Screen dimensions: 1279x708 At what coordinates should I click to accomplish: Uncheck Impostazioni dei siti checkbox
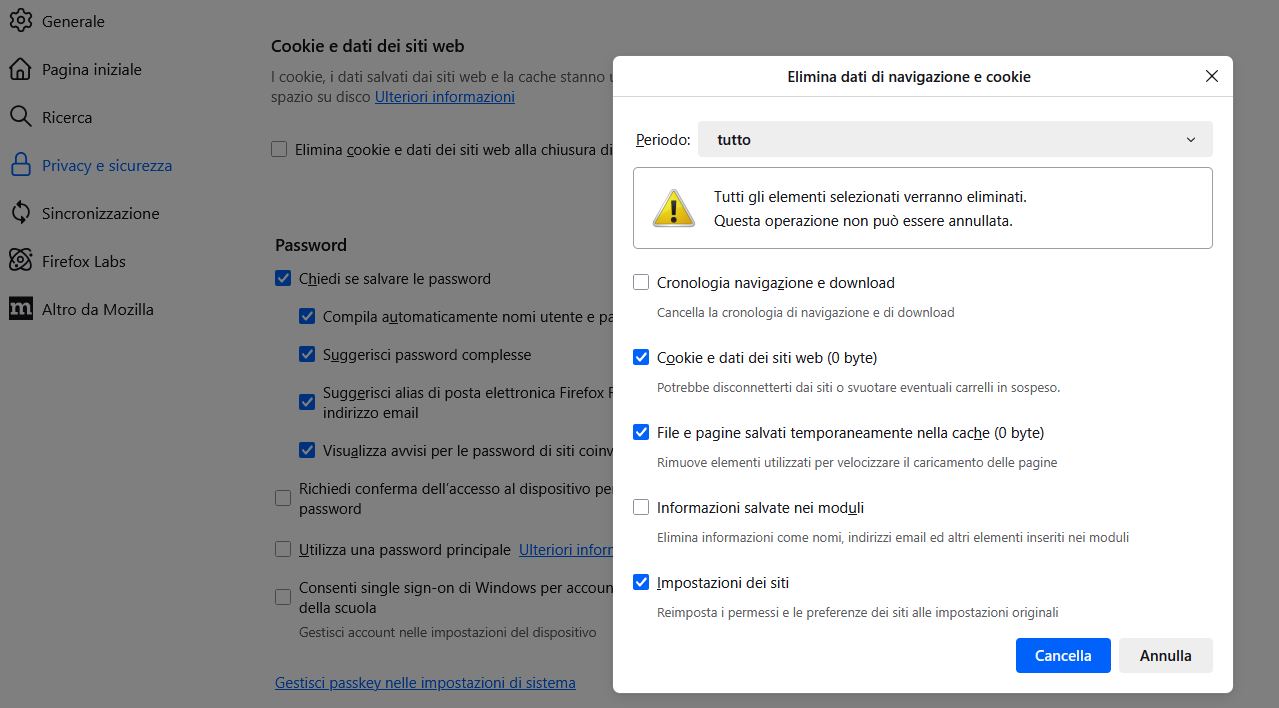point(641,582)
